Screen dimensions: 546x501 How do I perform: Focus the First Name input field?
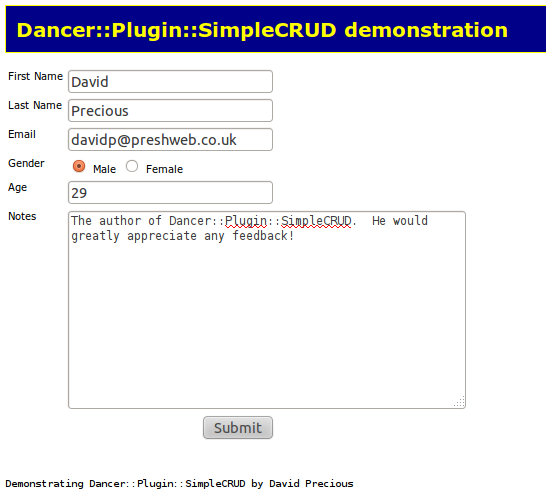pyautogui.click(x=170, y=81)
